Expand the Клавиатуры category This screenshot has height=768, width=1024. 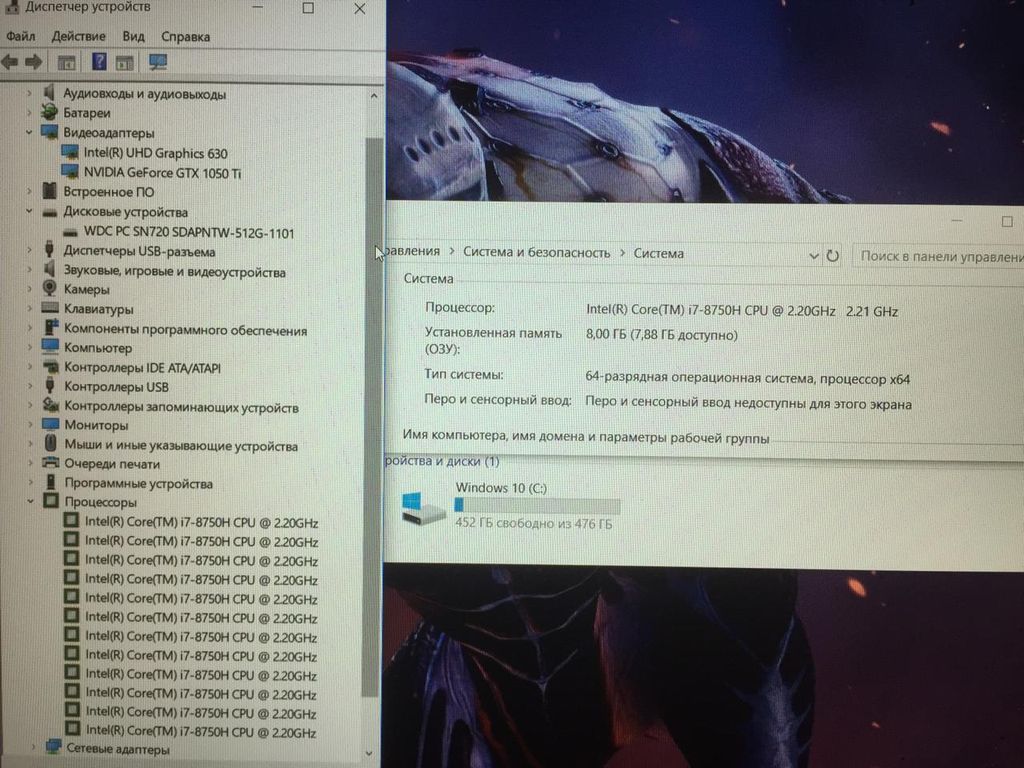(x=30, y=309)
